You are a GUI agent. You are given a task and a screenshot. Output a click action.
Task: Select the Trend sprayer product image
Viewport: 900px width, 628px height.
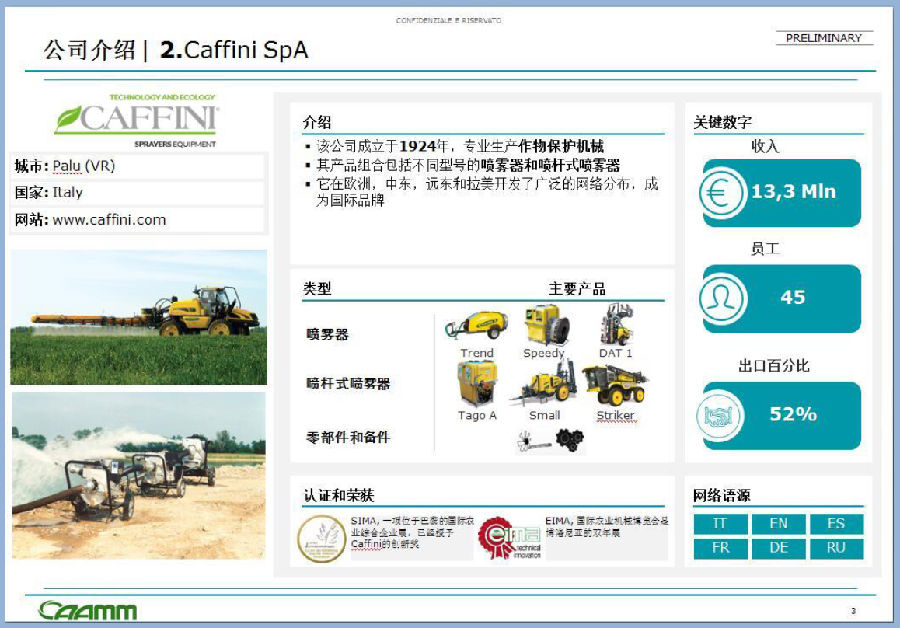pyautogui.click(x=476, y=325)
